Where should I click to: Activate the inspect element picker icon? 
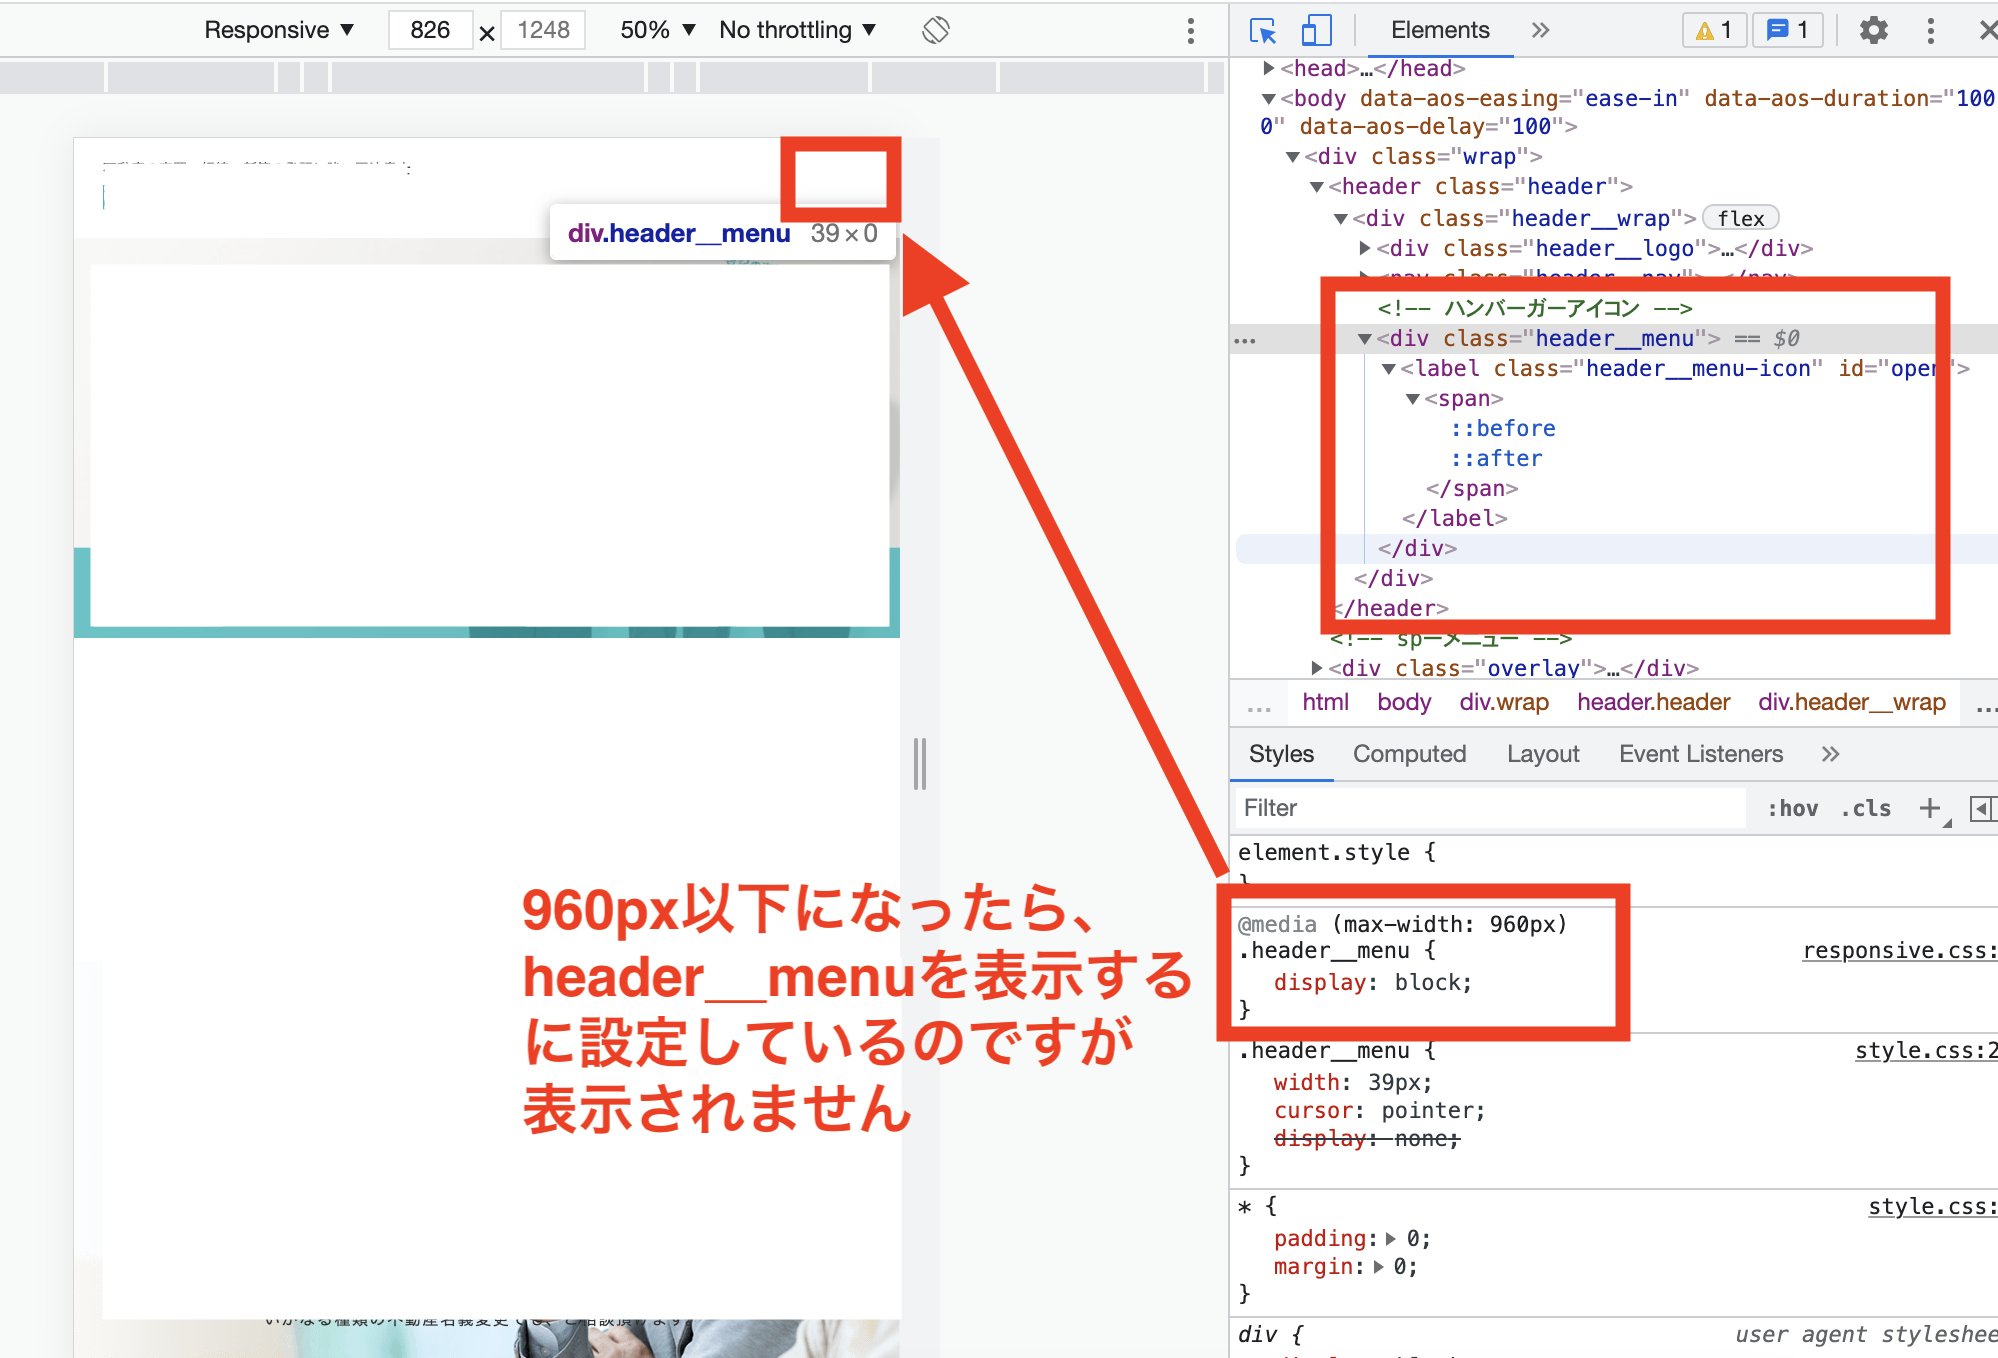click(x=1263, y=31)
